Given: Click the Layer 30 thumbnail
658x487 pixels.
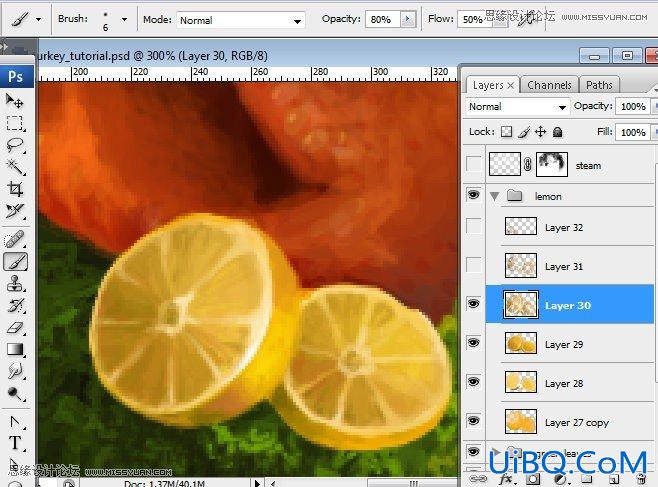Looking at the screenshot, I should tap(521, 305).
